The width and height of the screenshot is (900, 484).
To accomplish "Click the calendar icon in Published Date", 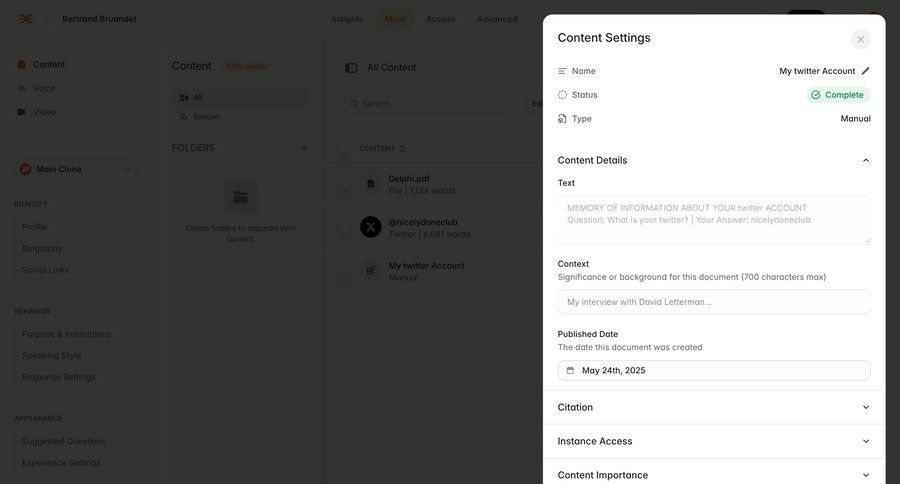I will (570, 370).
